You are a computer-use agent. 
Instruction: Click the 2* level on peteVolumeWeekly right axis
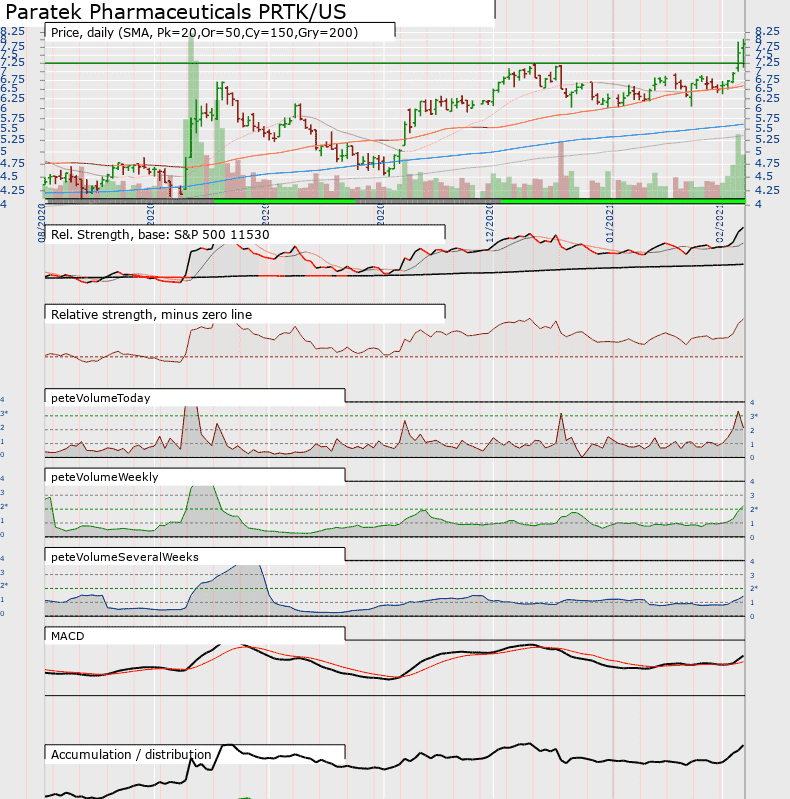(753, 509)
